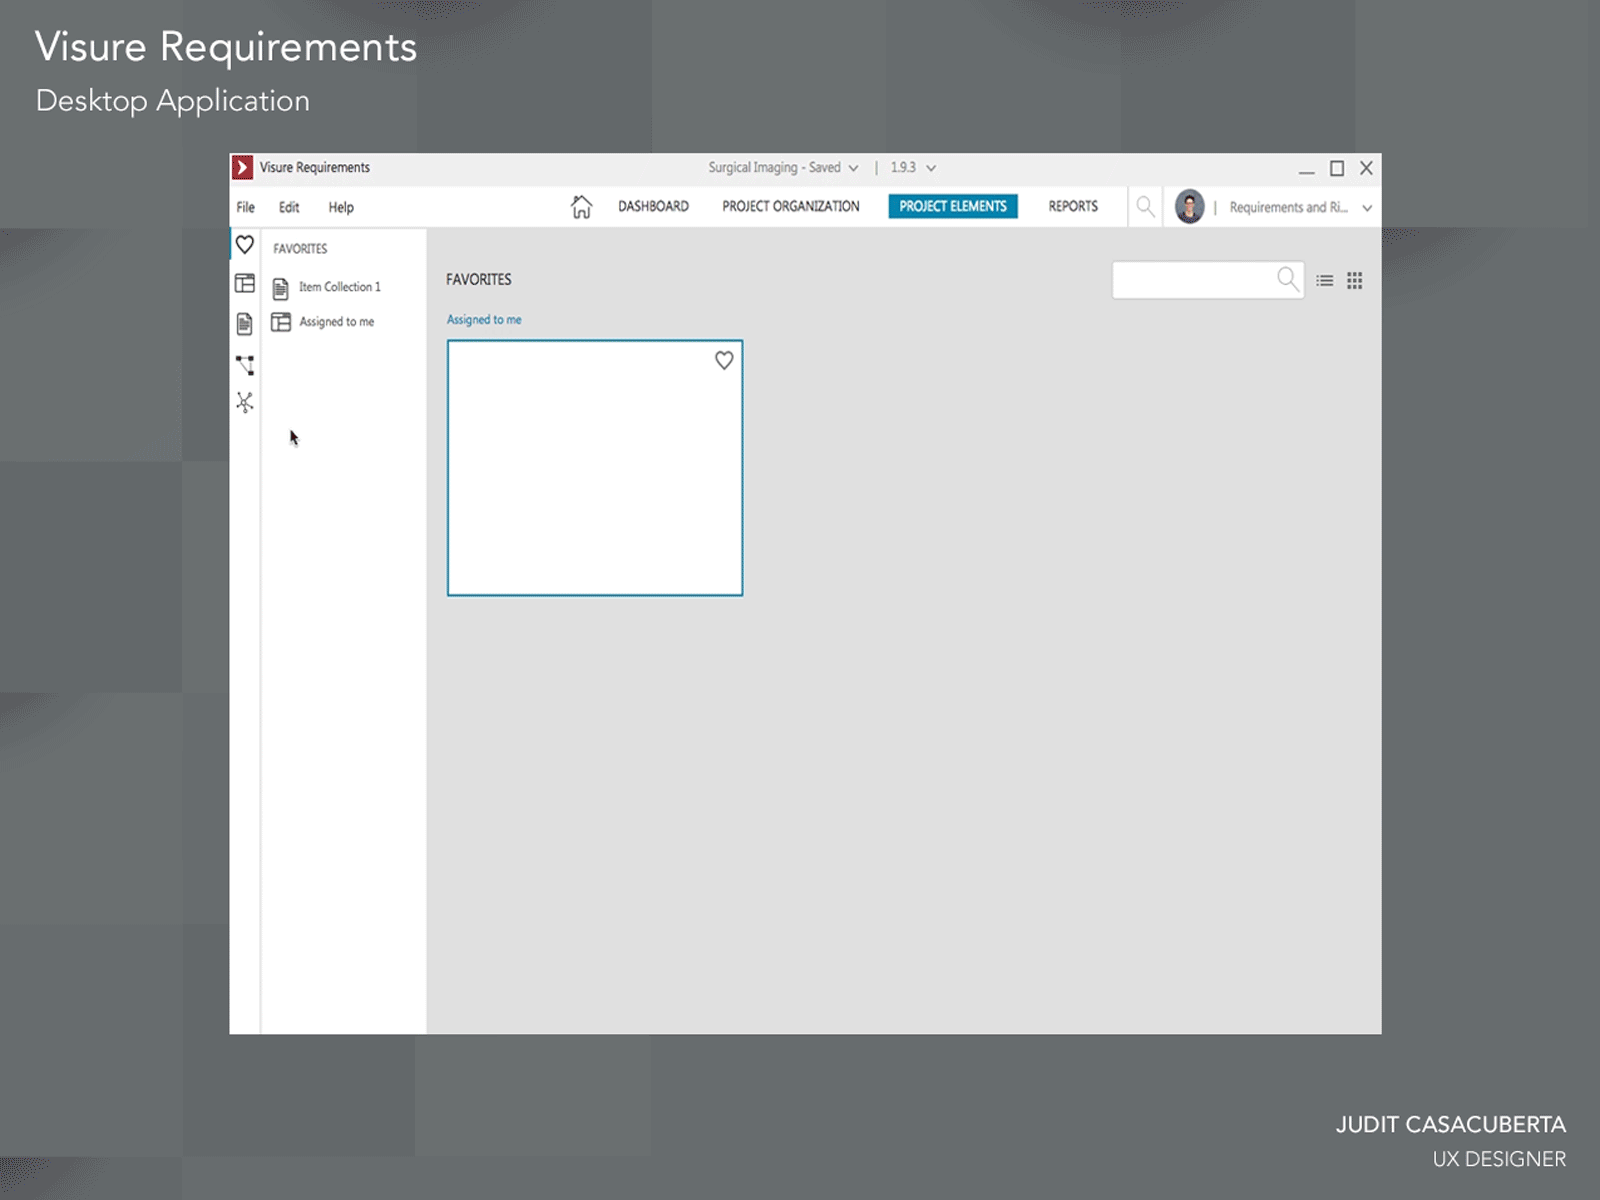The height and width of the screenshot is (1200, 1600).
Task: Open the File menu
Action: pos(246,208)
